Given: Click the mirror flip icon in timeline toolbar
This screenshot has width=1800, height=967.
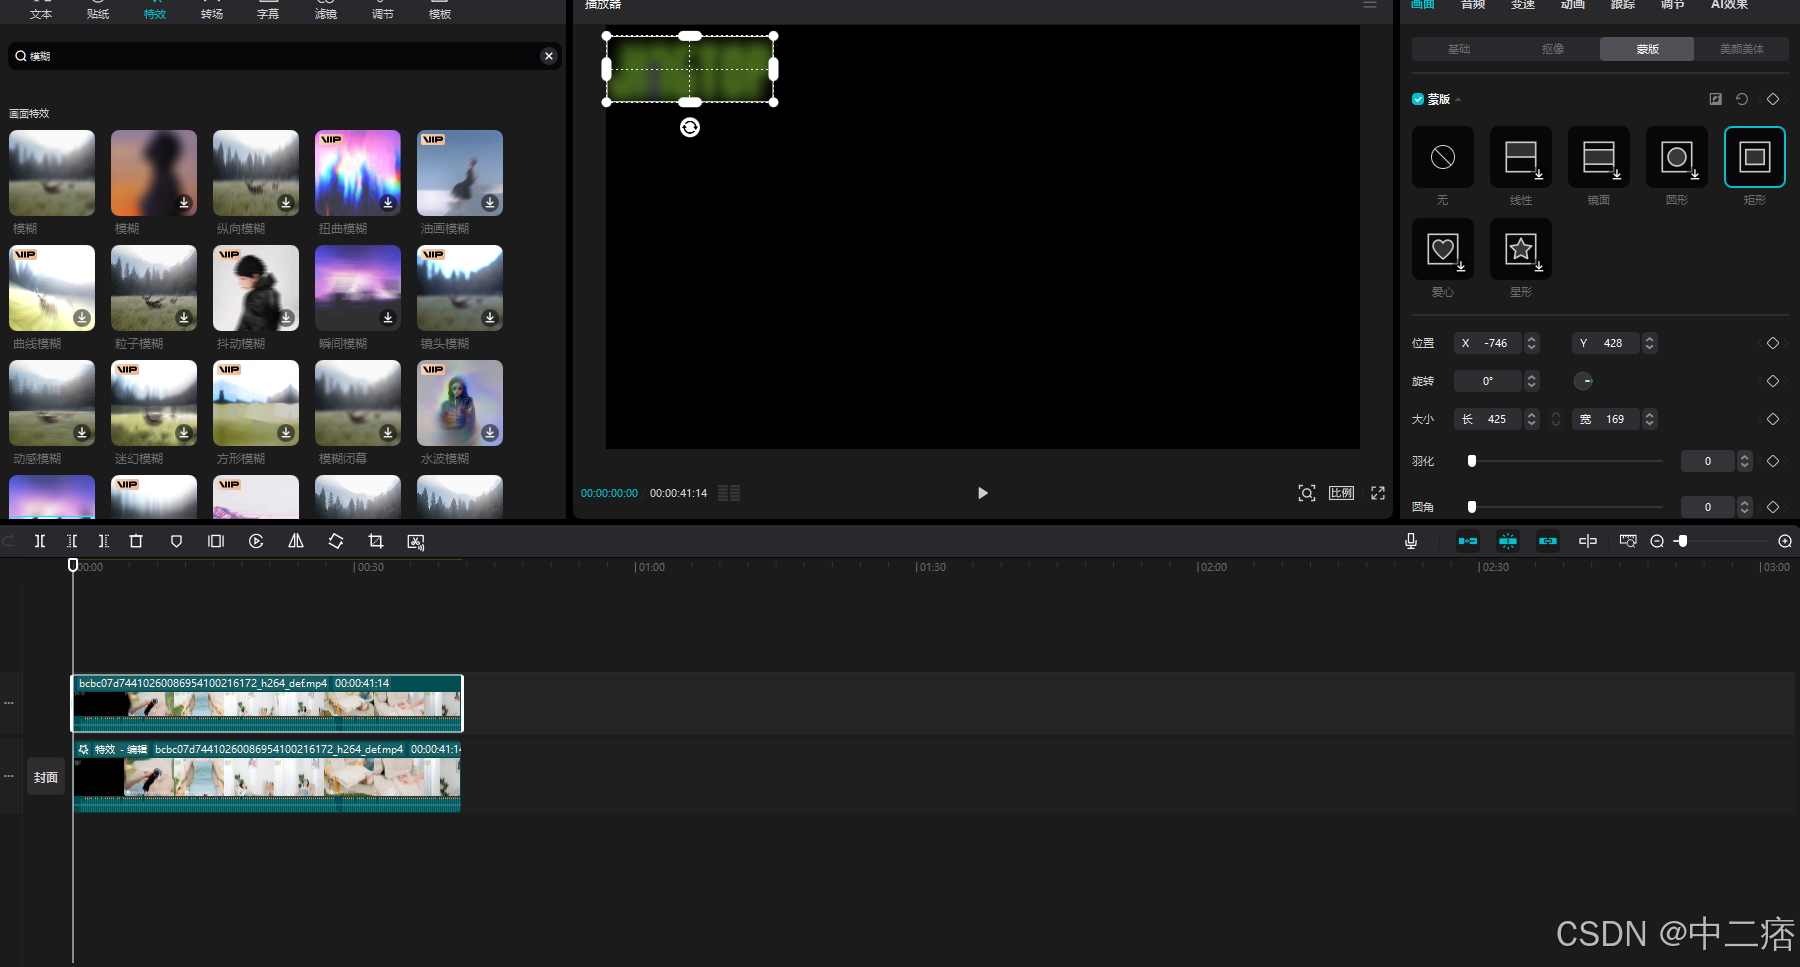Looking at the screenshot, I should click(x=296, y=541).
